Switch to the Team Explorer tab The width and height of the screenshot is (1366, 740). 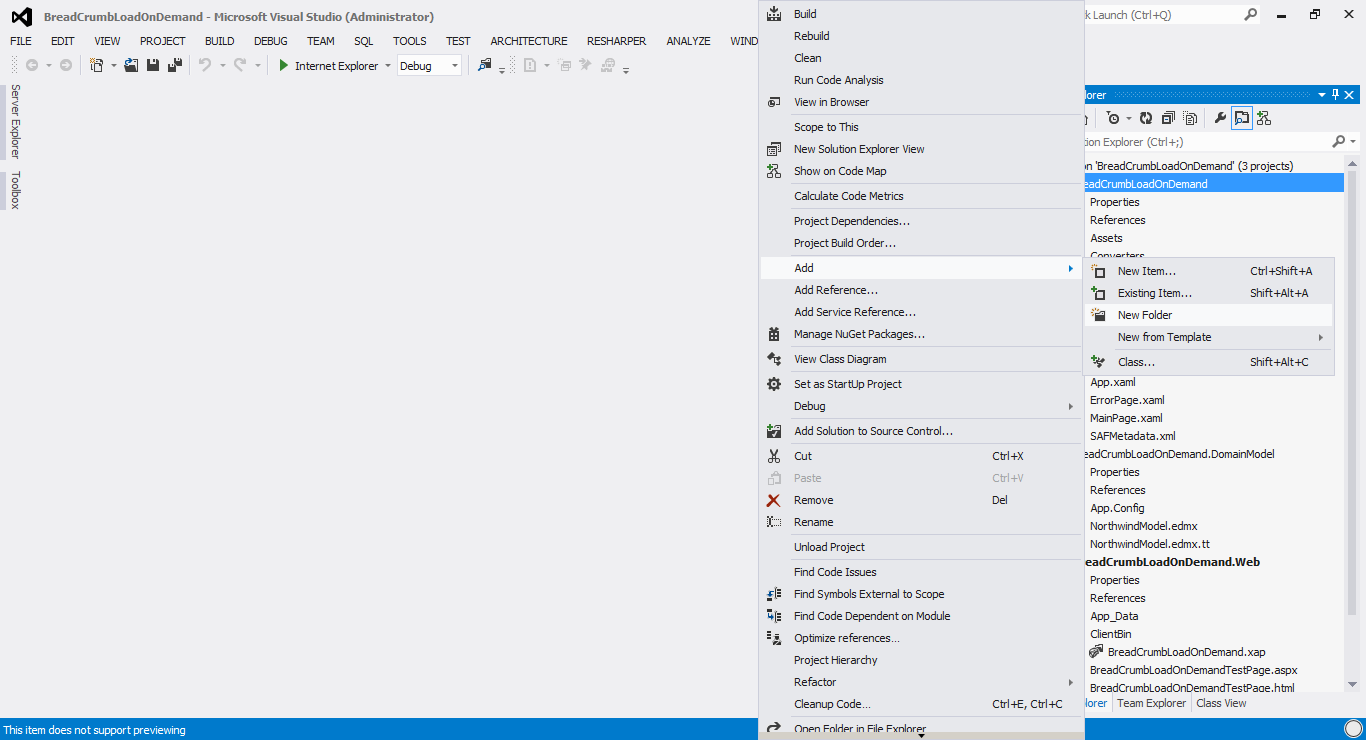click(1151, 703)
